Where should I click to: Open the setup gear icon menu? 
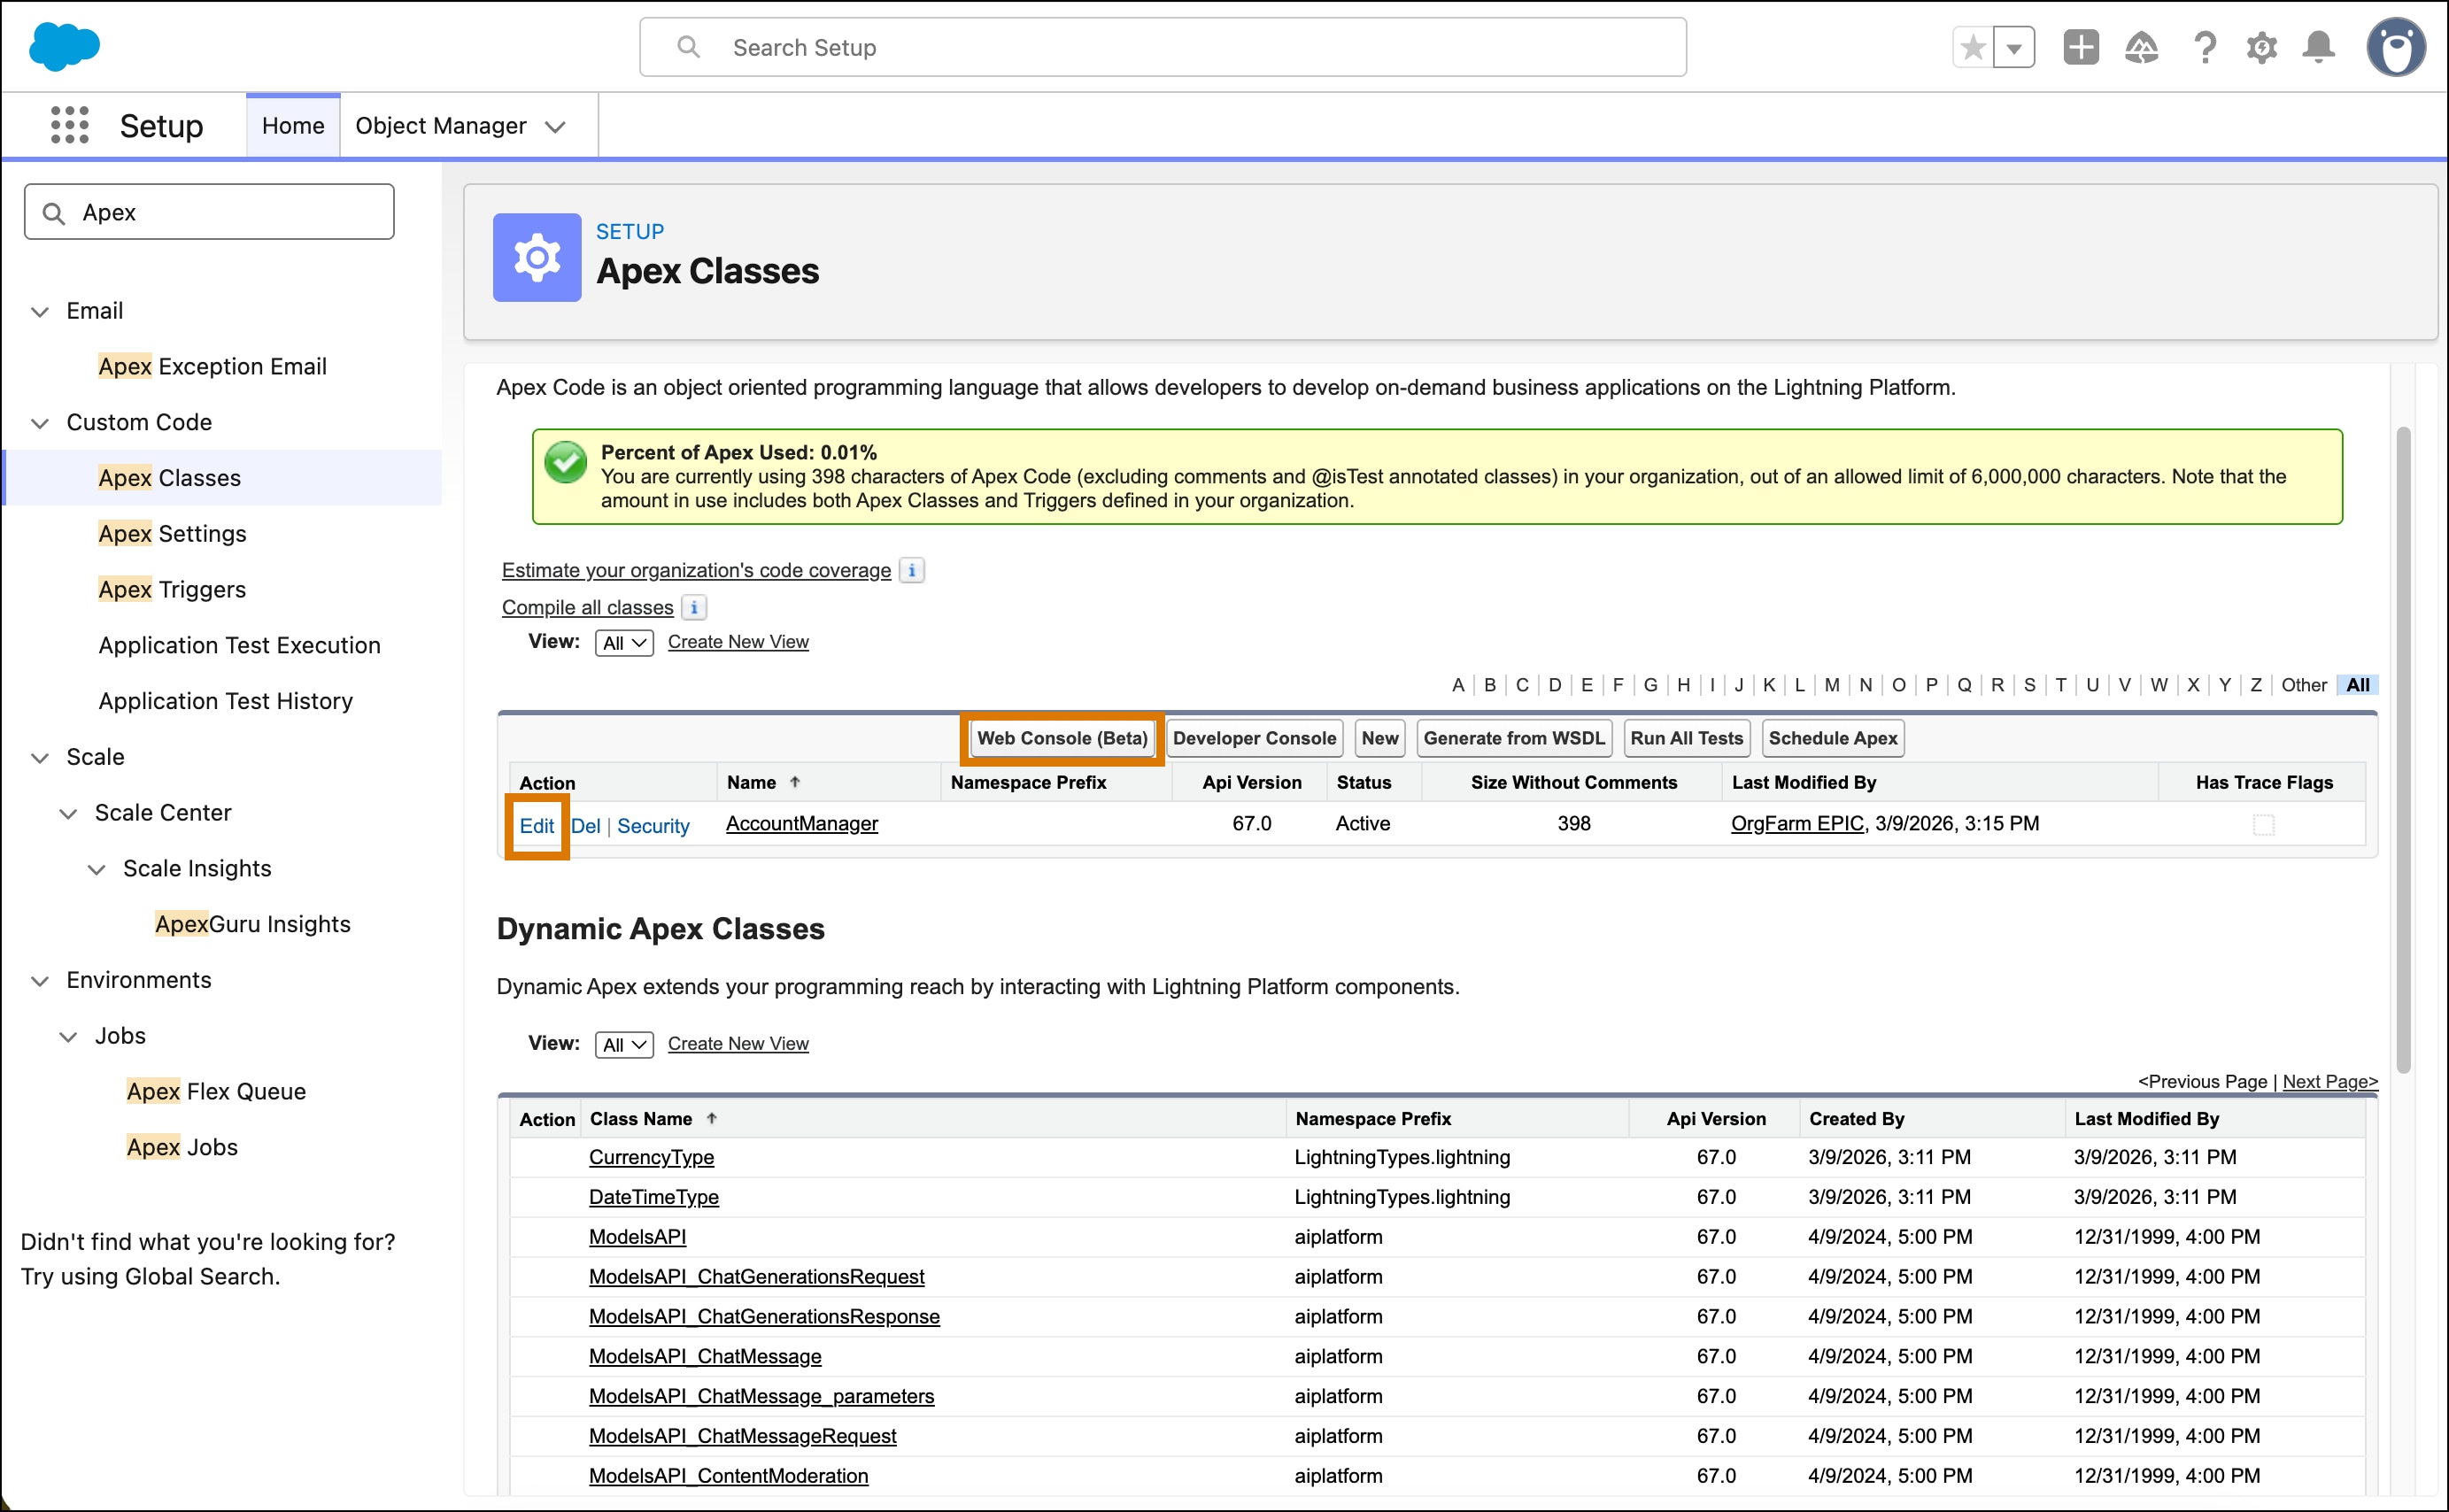coord(2261,47)
